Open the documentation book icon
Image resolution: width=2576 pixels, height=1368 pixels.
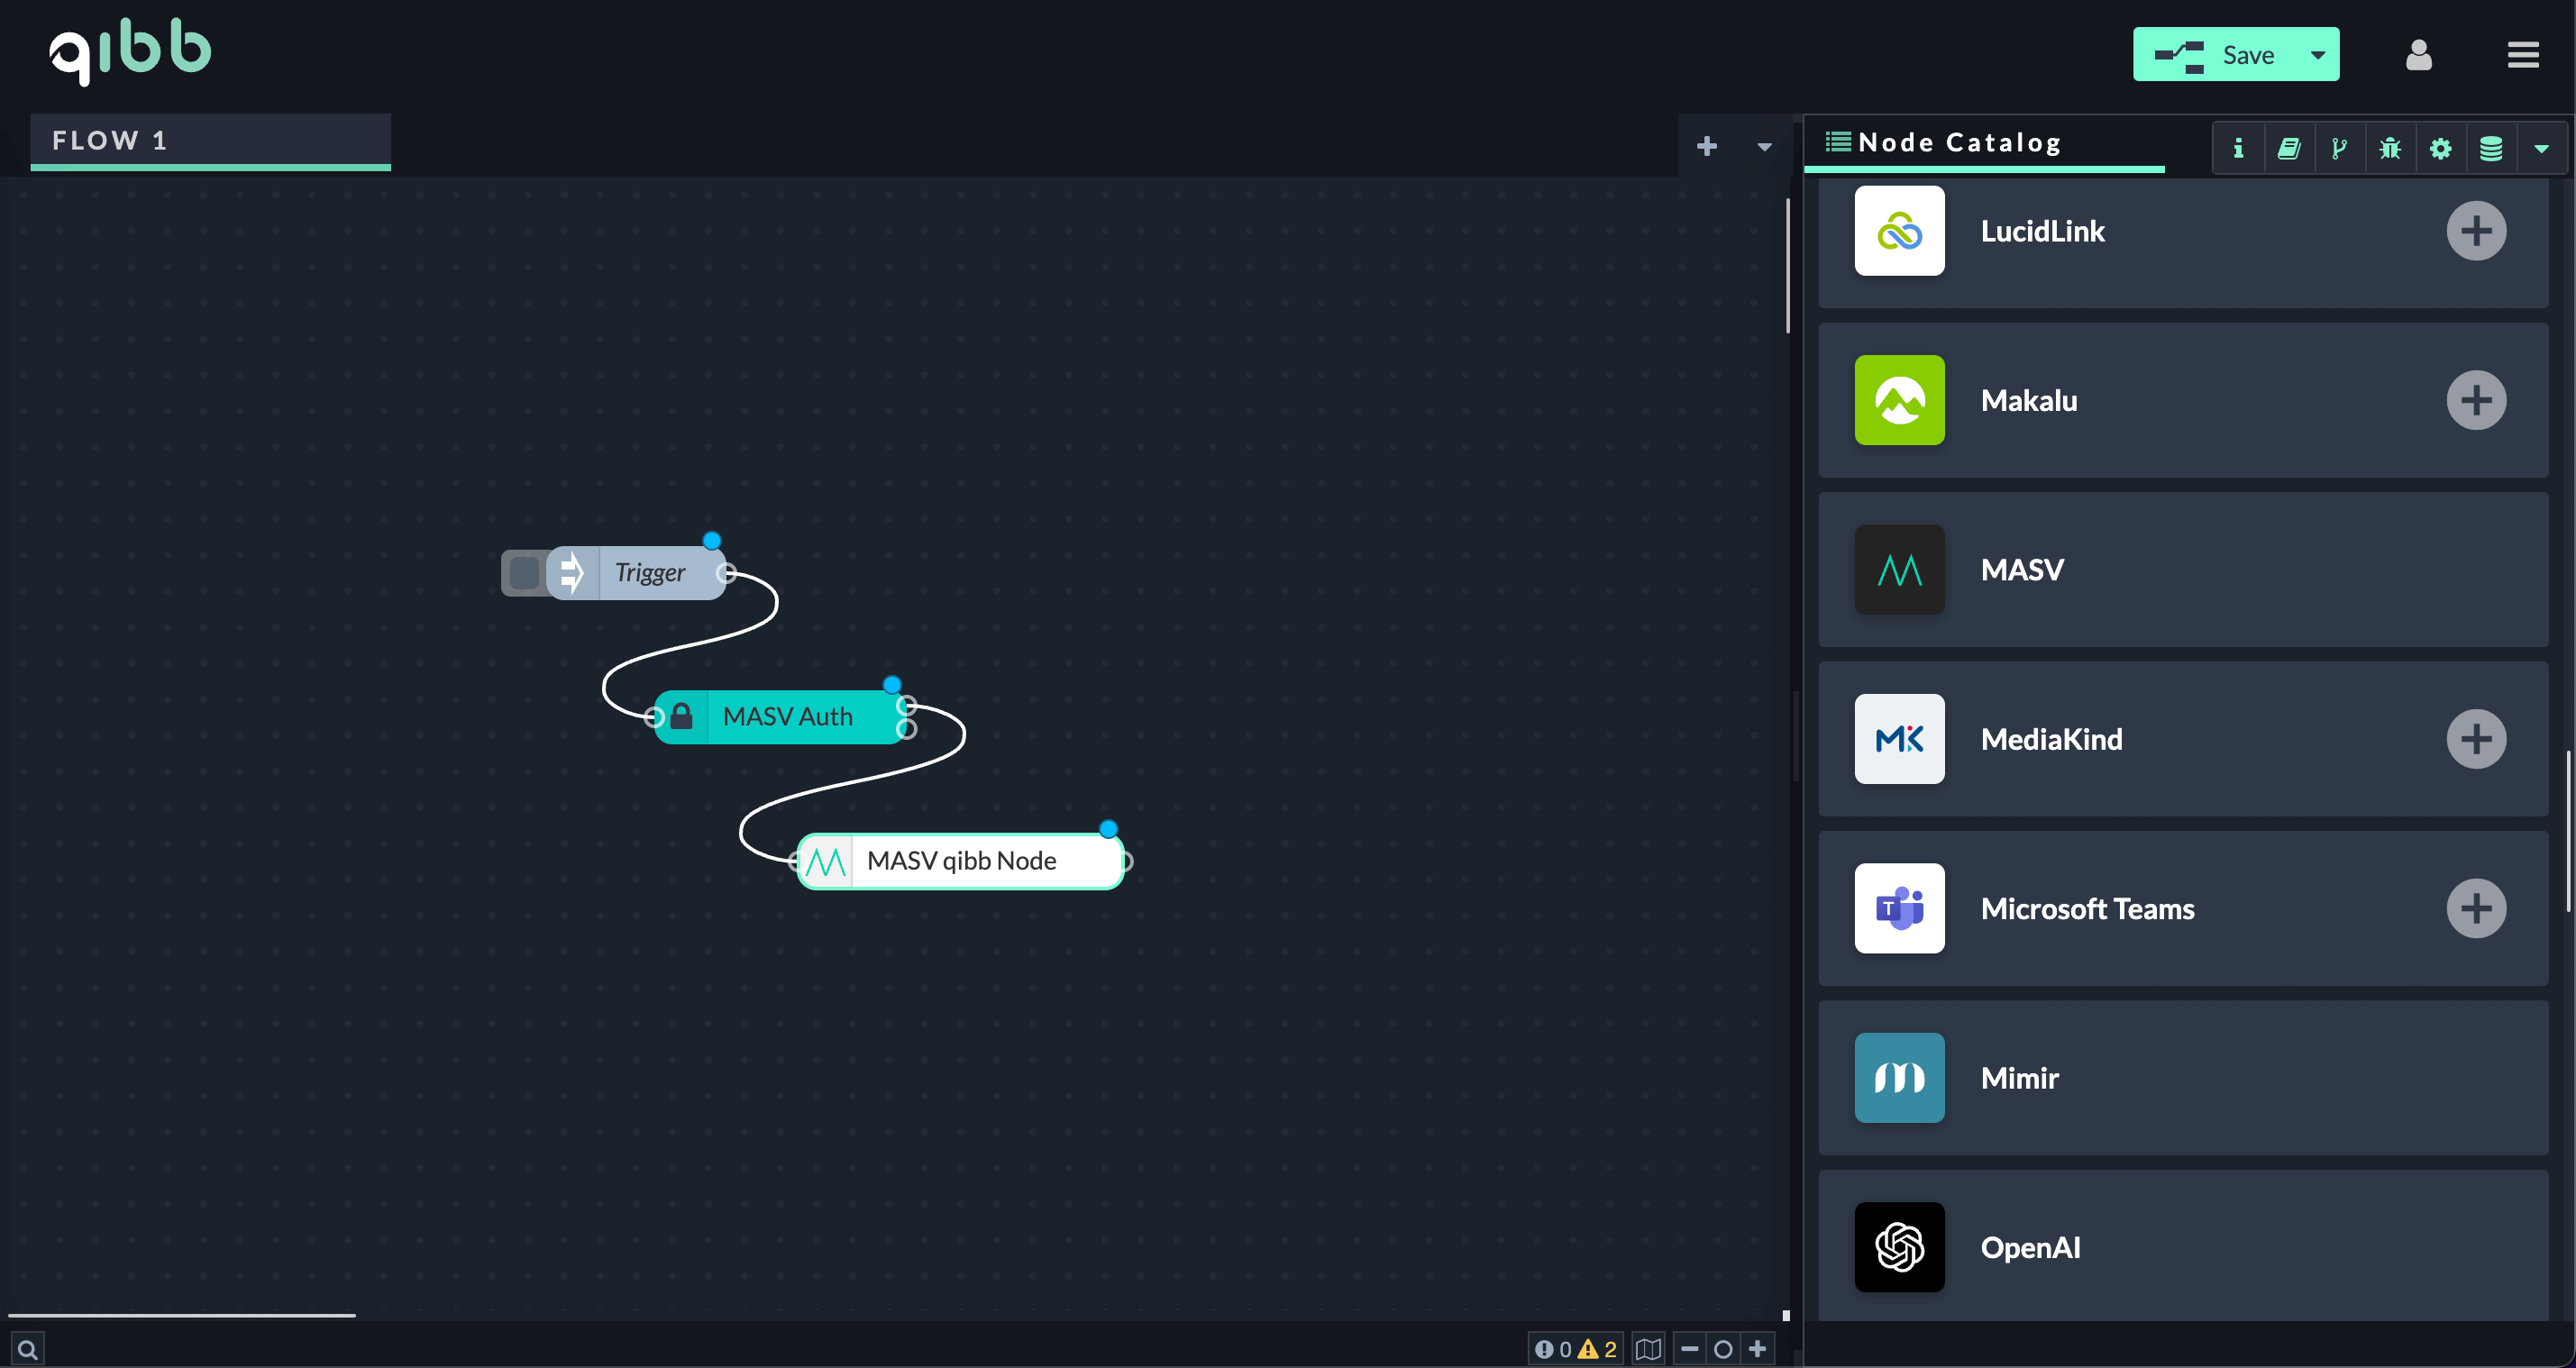click(2290, 148)
